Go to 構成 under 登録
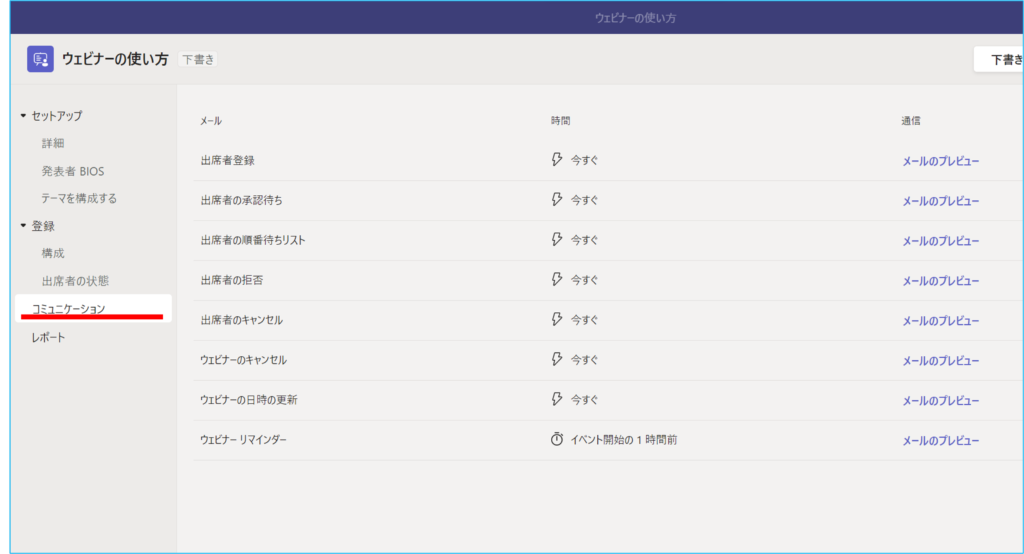 (x=53, y=254)
